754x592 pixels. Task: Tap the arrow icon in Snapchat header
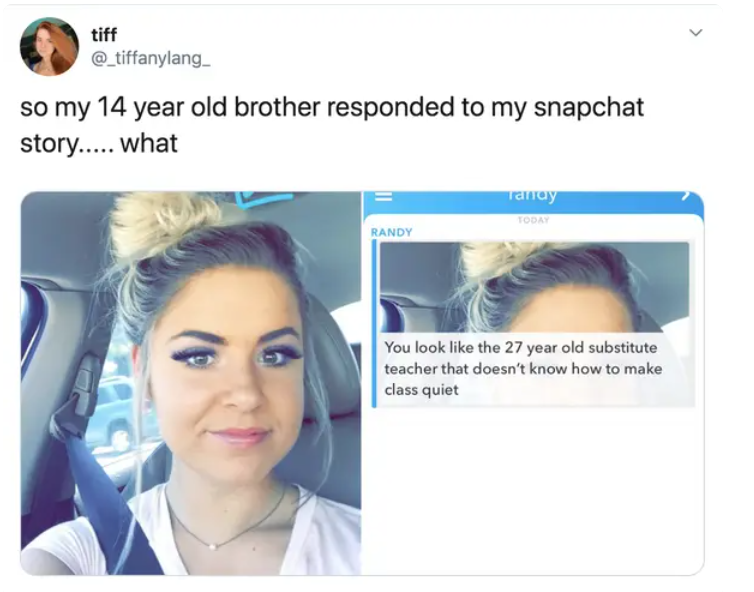686,195
